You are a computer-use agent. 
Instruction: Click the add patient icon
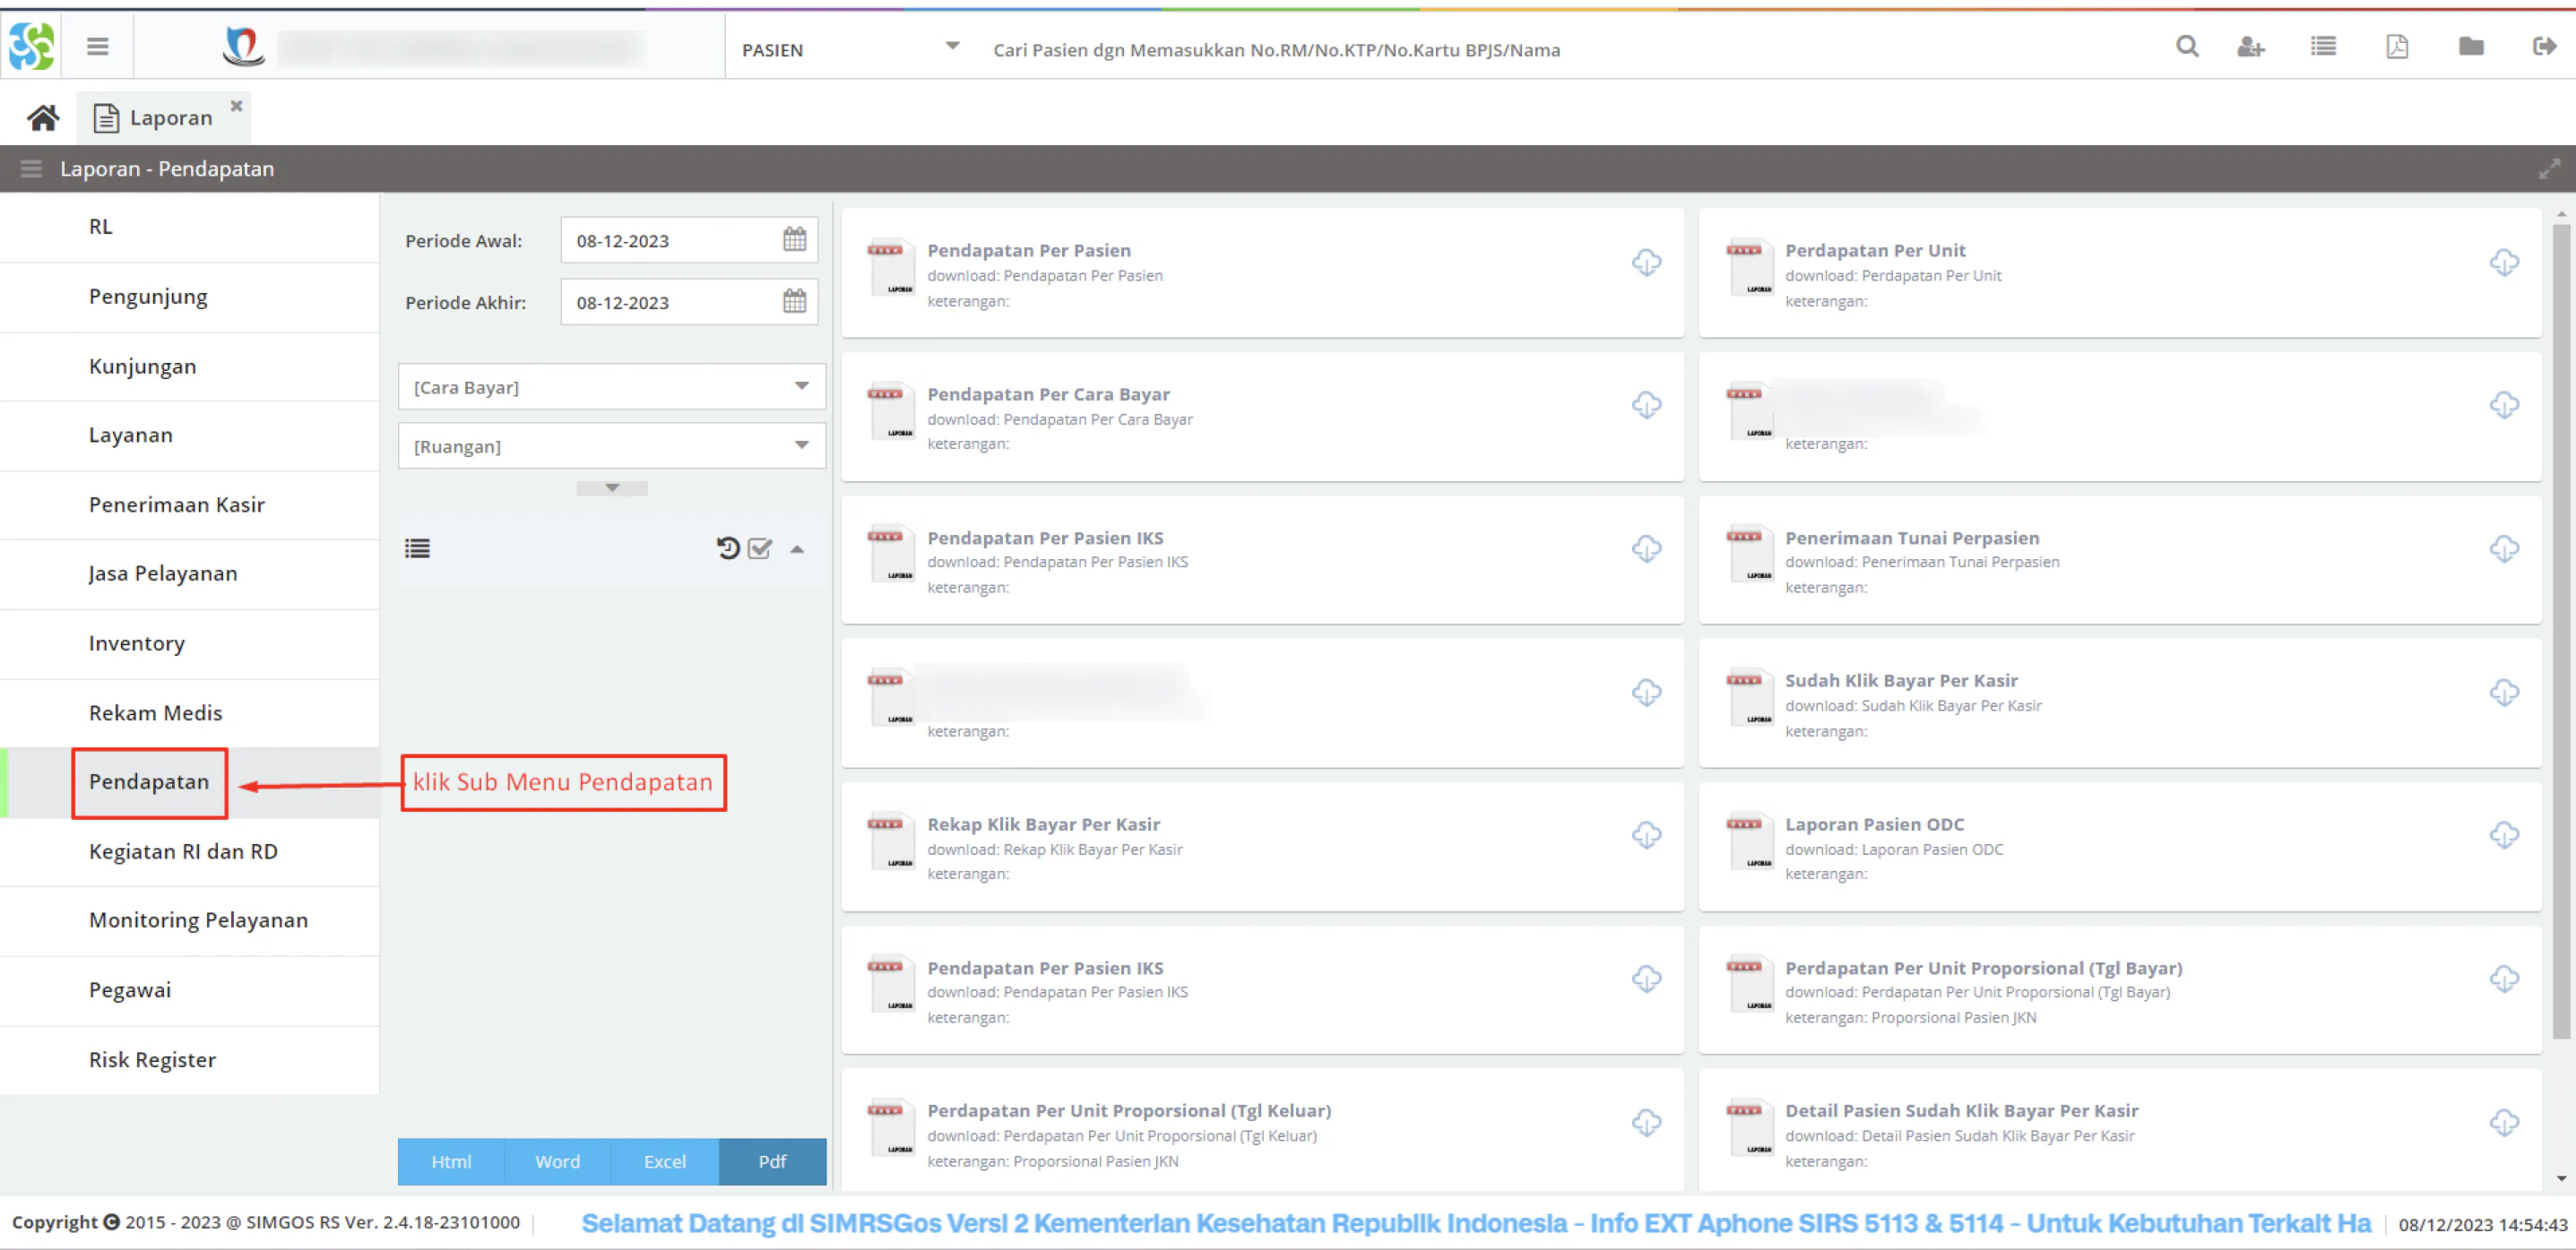click(x=2250, y=47)
